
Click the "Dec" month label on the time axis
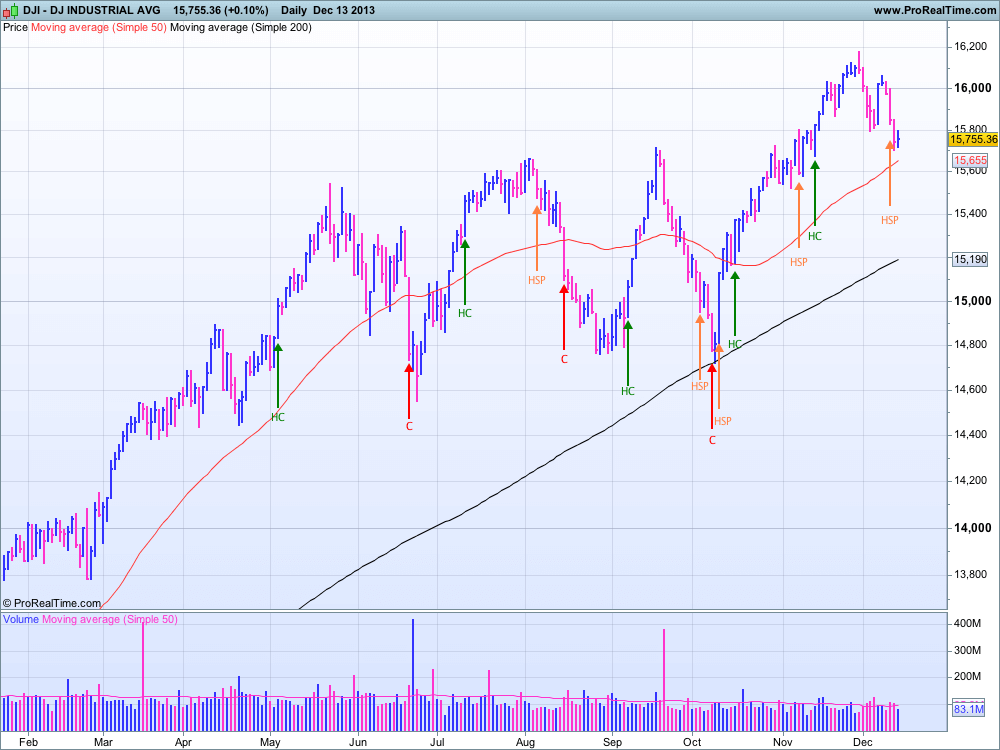[x=862, y=742]
